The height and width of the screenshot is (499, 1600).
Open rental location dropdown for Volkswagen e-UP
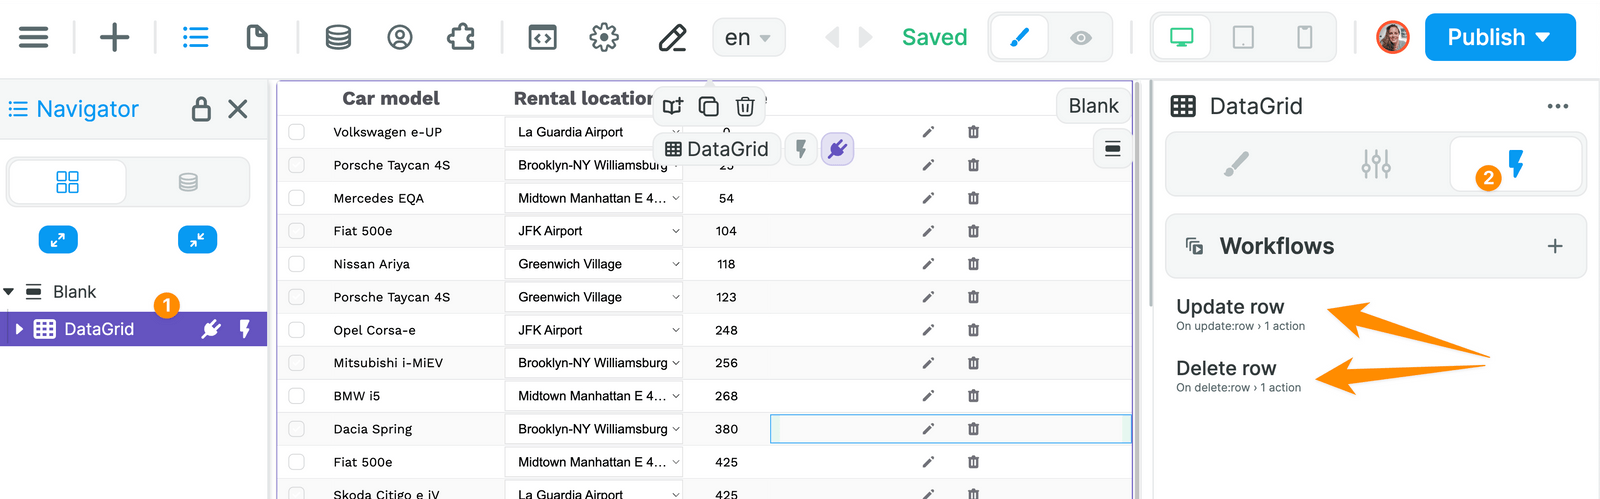pyautogui.click(x=594, y=132)
